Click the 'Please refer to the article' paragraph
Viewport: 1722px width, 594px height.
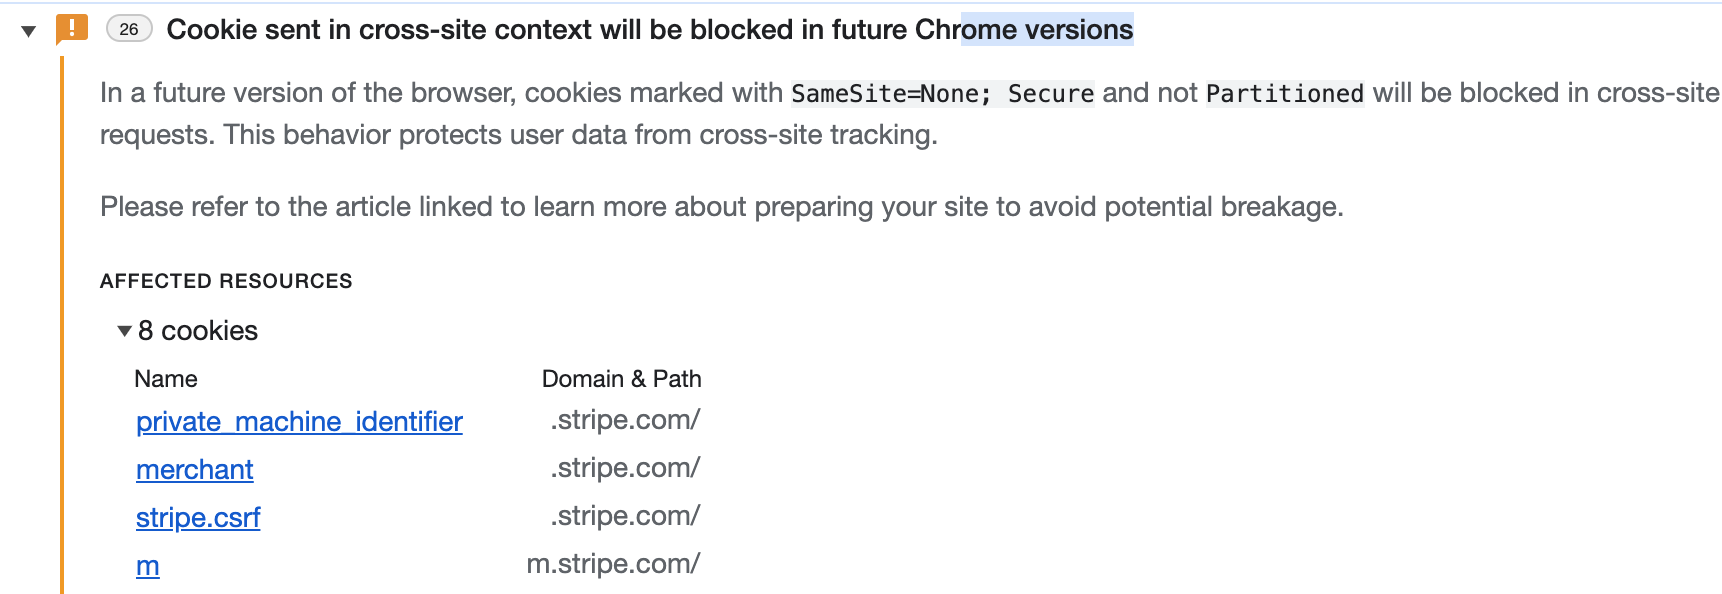click(x=722, y=207)
